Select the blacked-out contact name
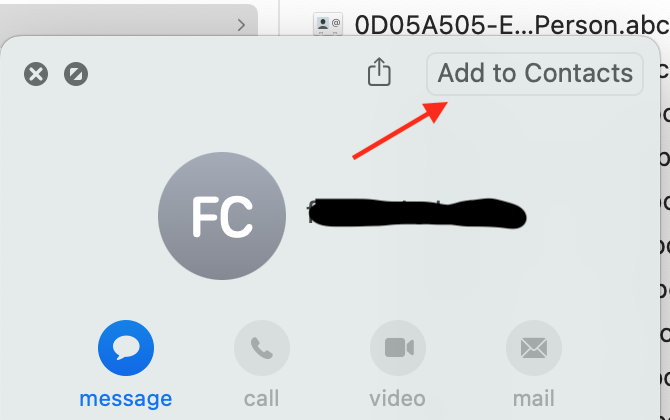670x420 pixels. pyautogui.click(x=417, y=213)
